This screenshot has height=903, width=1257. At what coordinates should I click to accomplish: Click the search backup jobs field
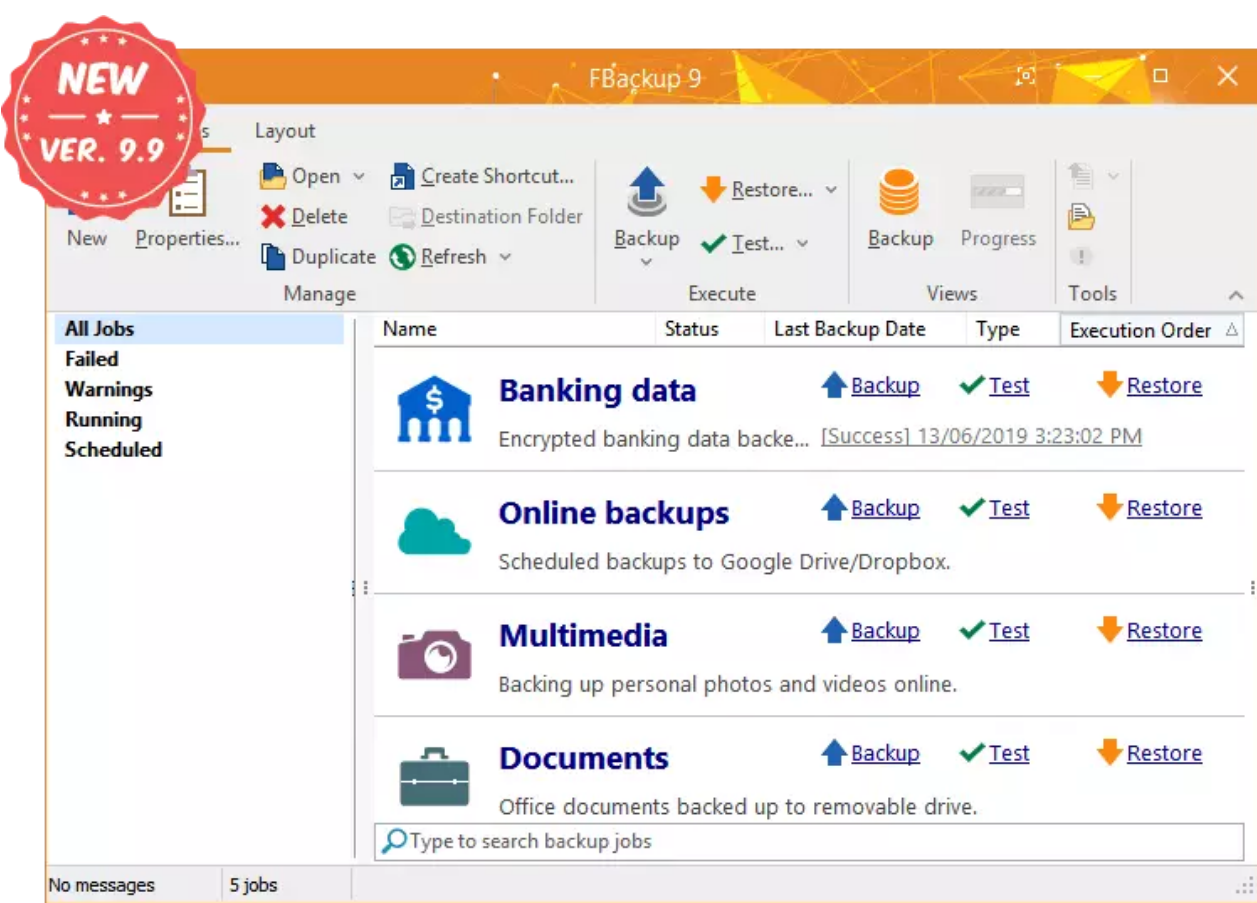pos(700,842)
